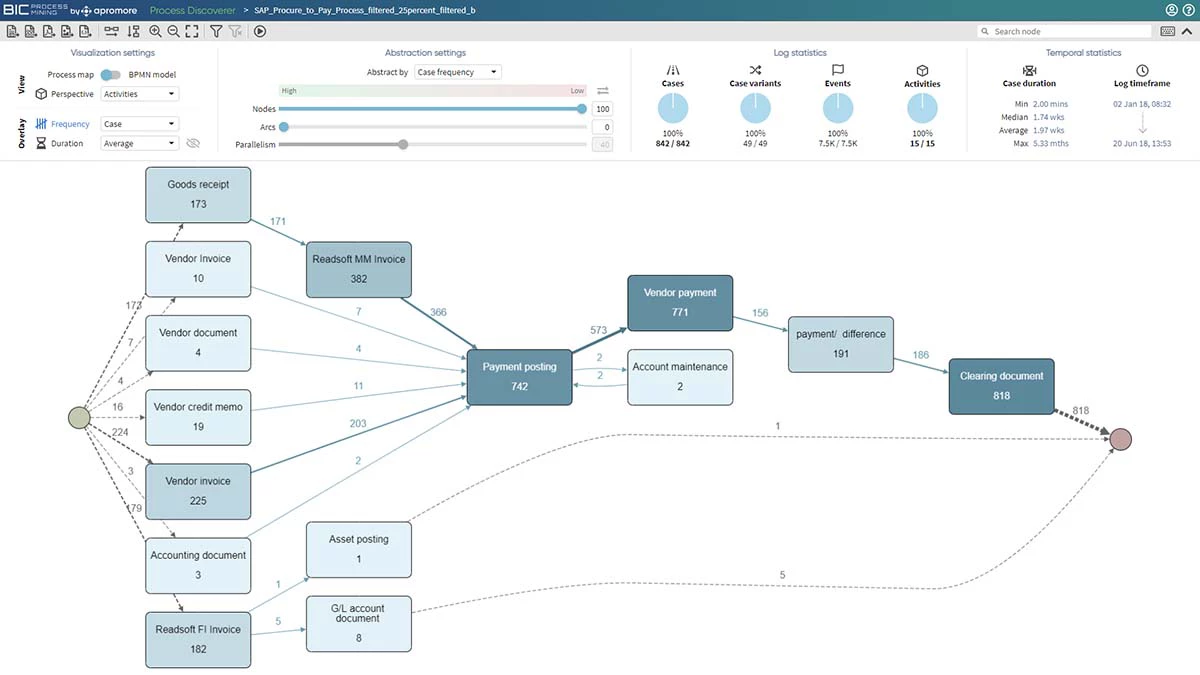1200x675 pixels.
Task: Start the log animation playback icon
Action: pos(259,31)
